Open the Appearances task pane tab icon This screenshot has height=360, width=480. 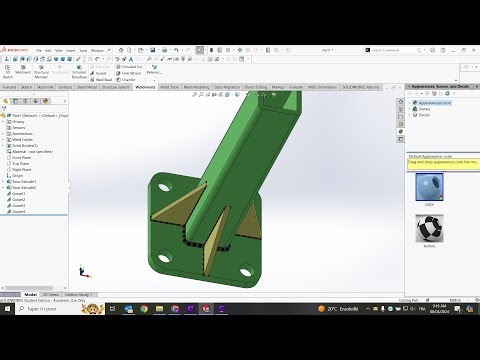(x=401, y=132)
